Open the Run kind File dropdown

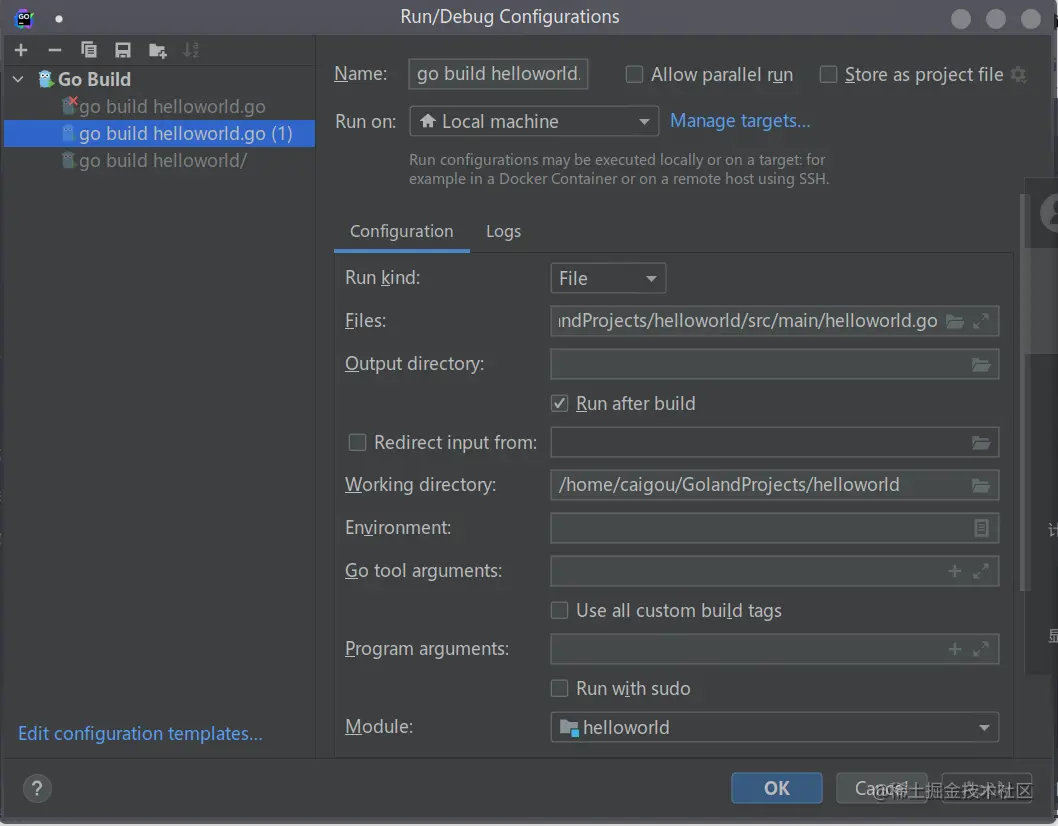pyautogui.click(x=608, y=278)
